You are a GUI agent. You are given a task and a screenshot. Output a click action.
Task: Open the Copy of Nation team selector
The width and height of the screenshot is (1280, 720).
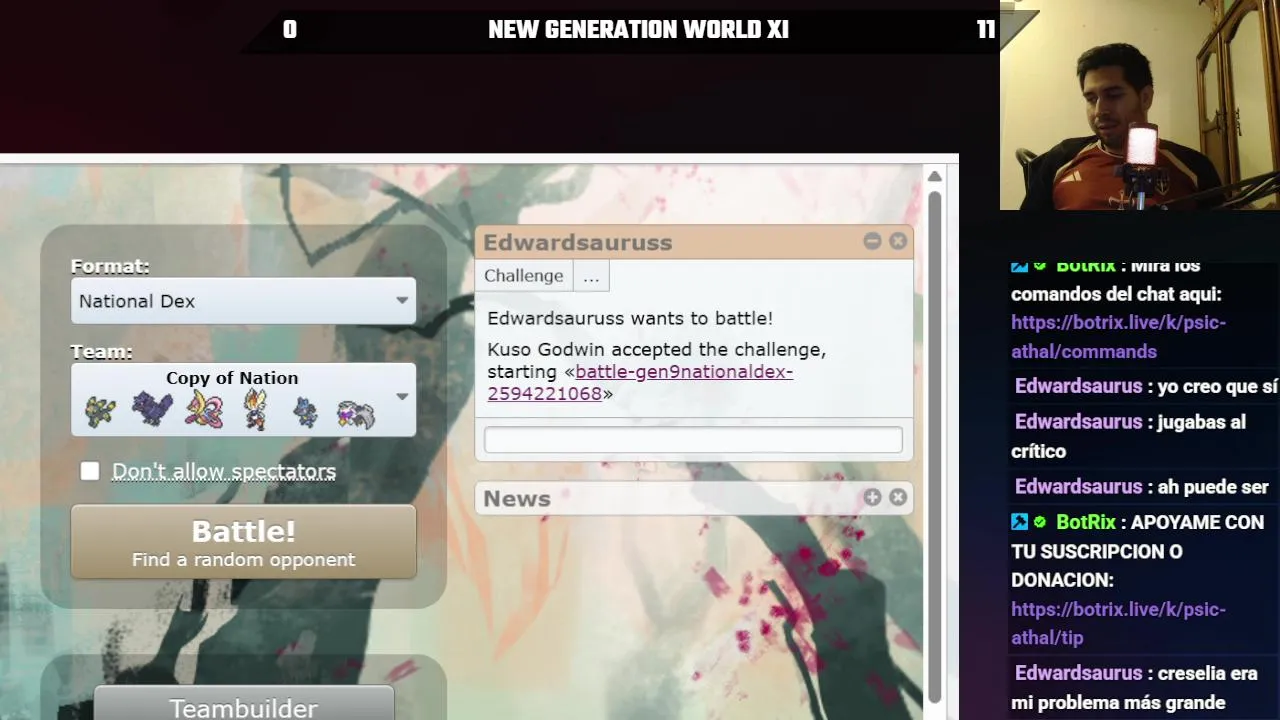click(243, 400)
